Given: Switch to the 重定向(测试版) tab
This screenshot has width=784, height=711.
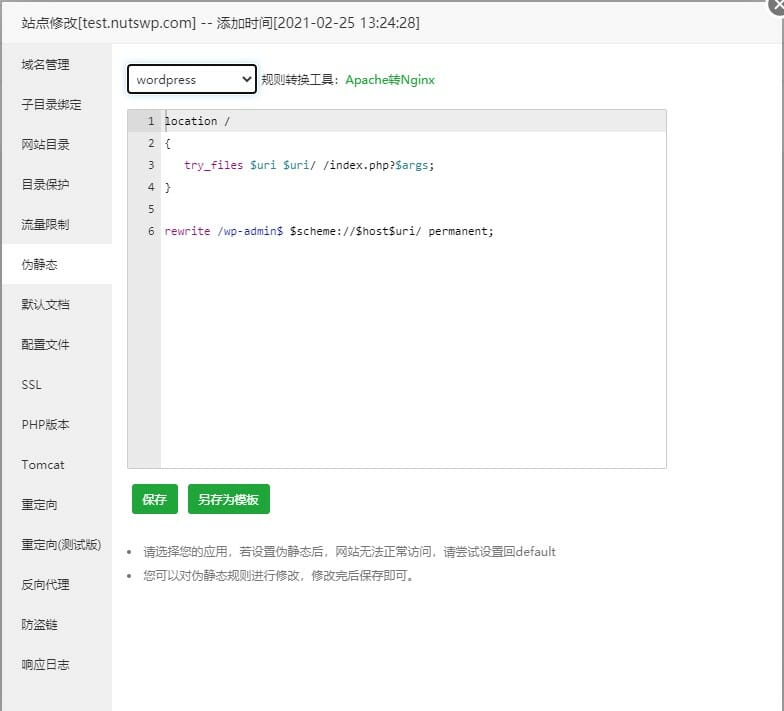Looking at the screenshot, I should [57, 544].
